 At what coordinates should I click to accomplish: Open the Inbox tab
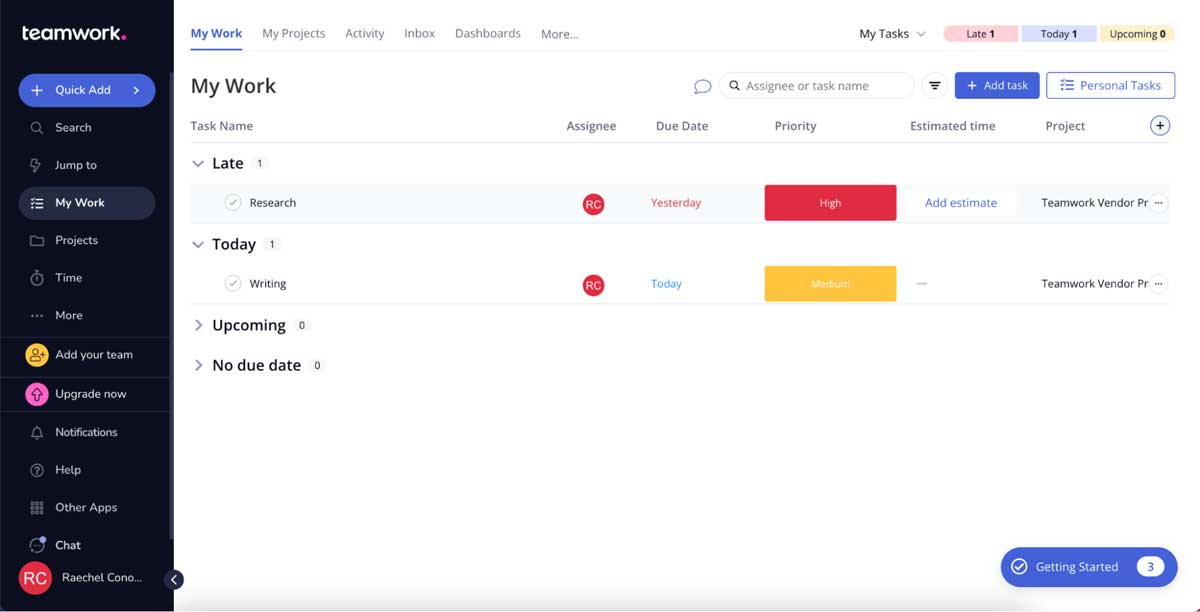point(419,33)
